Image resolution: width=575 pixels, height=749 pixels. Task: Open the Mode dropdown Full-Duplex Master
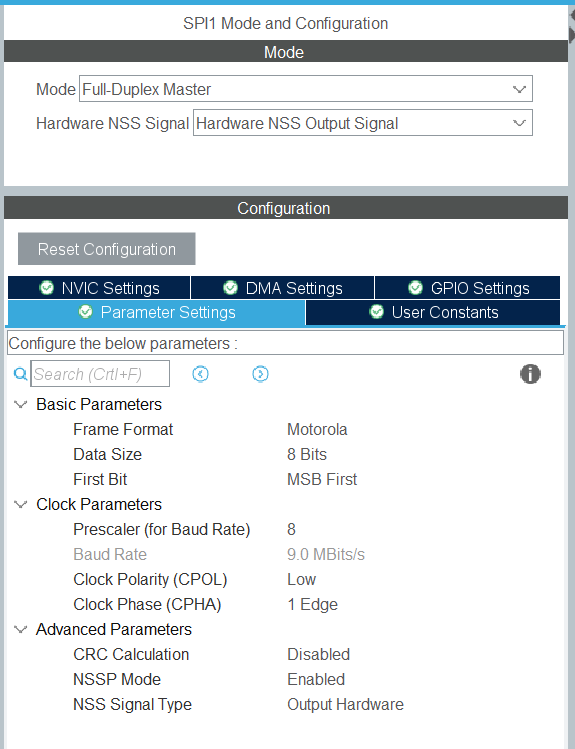click(x=306, y=89)
